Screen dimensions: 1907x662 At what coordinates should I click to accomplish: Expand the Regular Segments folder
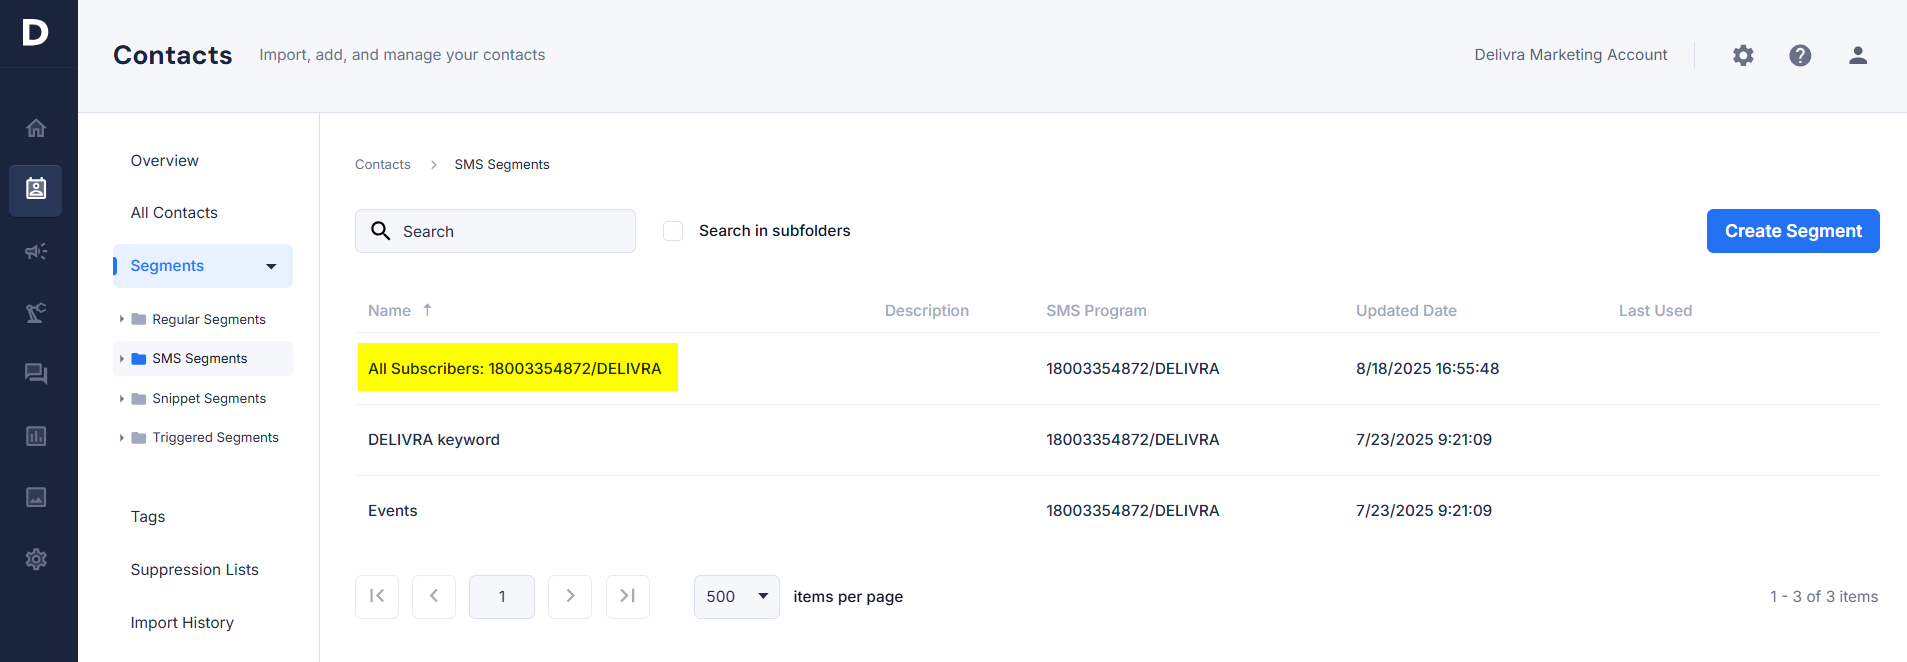click(x=121, y=319)
